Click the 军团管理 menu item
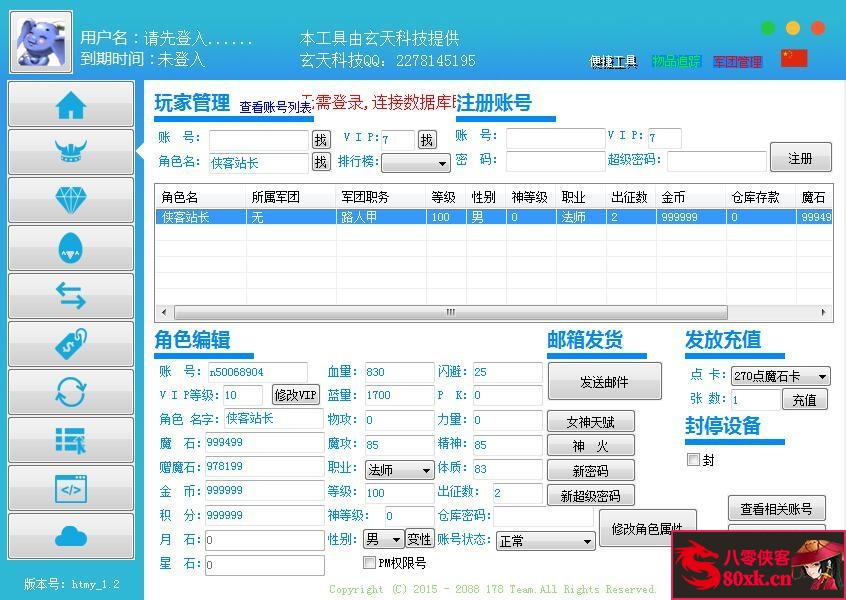Screen dimensions: 846x600 point(737,60)
